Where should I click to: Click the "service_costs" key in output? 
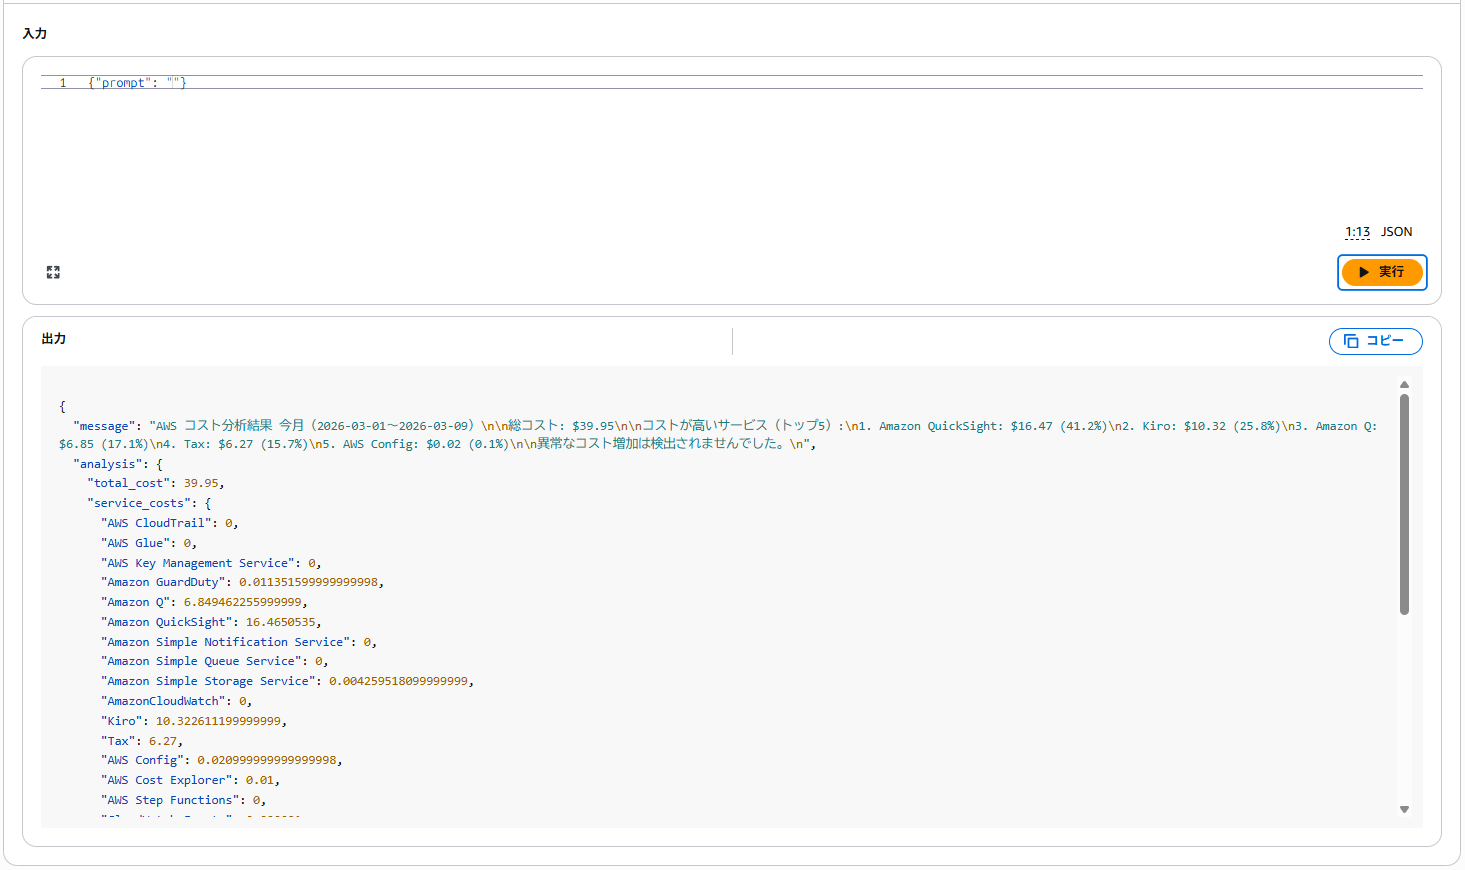[138, 503]
